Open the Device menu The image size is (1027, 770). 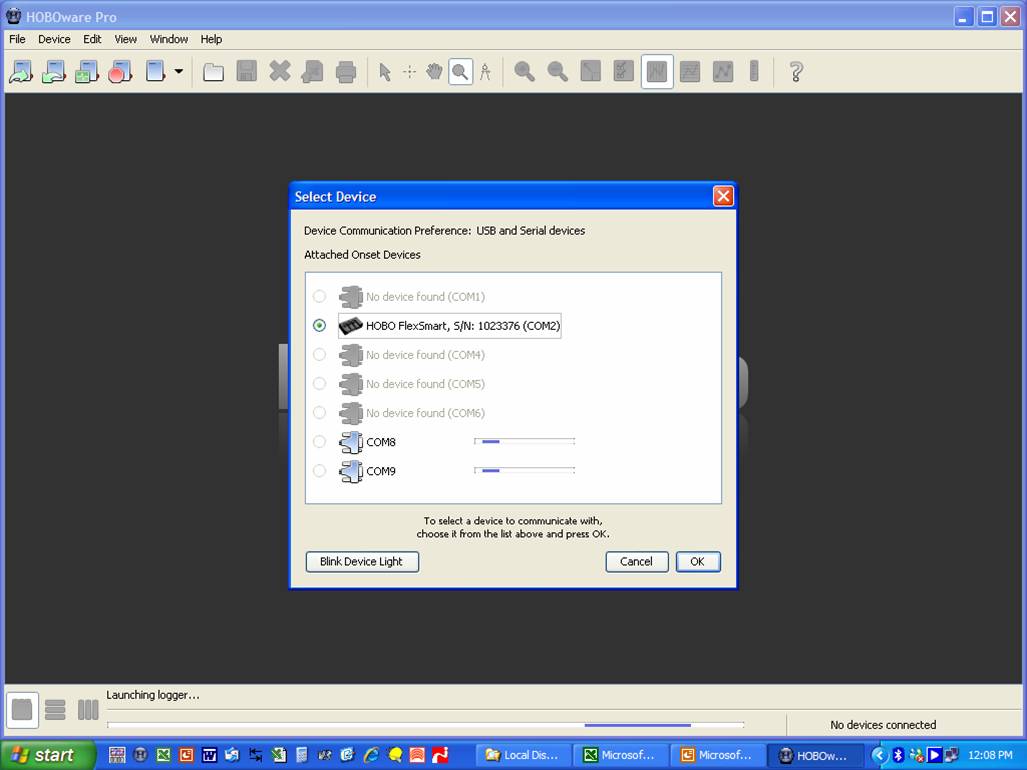[x=54, y=39]
